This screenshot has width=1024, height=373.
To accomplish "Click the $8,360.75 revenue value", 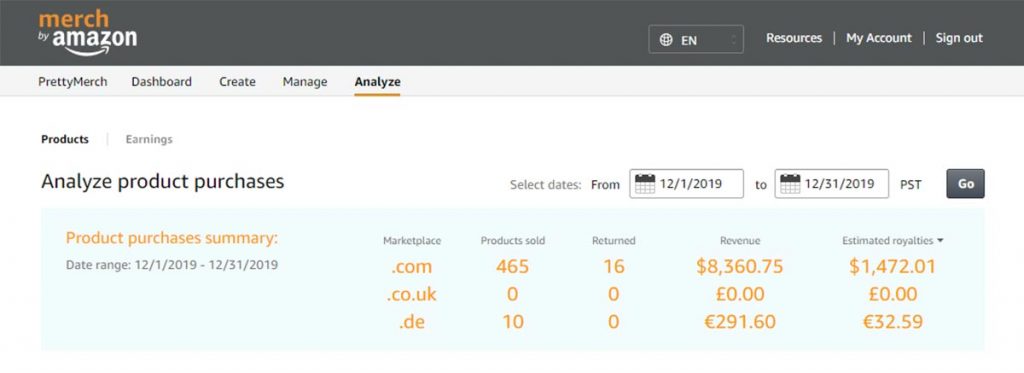I will point(739,267).
